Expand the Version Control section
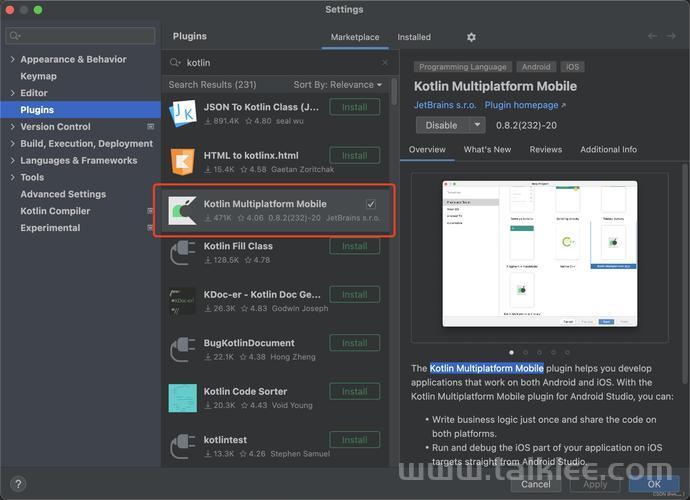Viewport: 690px width, 500px height. coord(12,127)
